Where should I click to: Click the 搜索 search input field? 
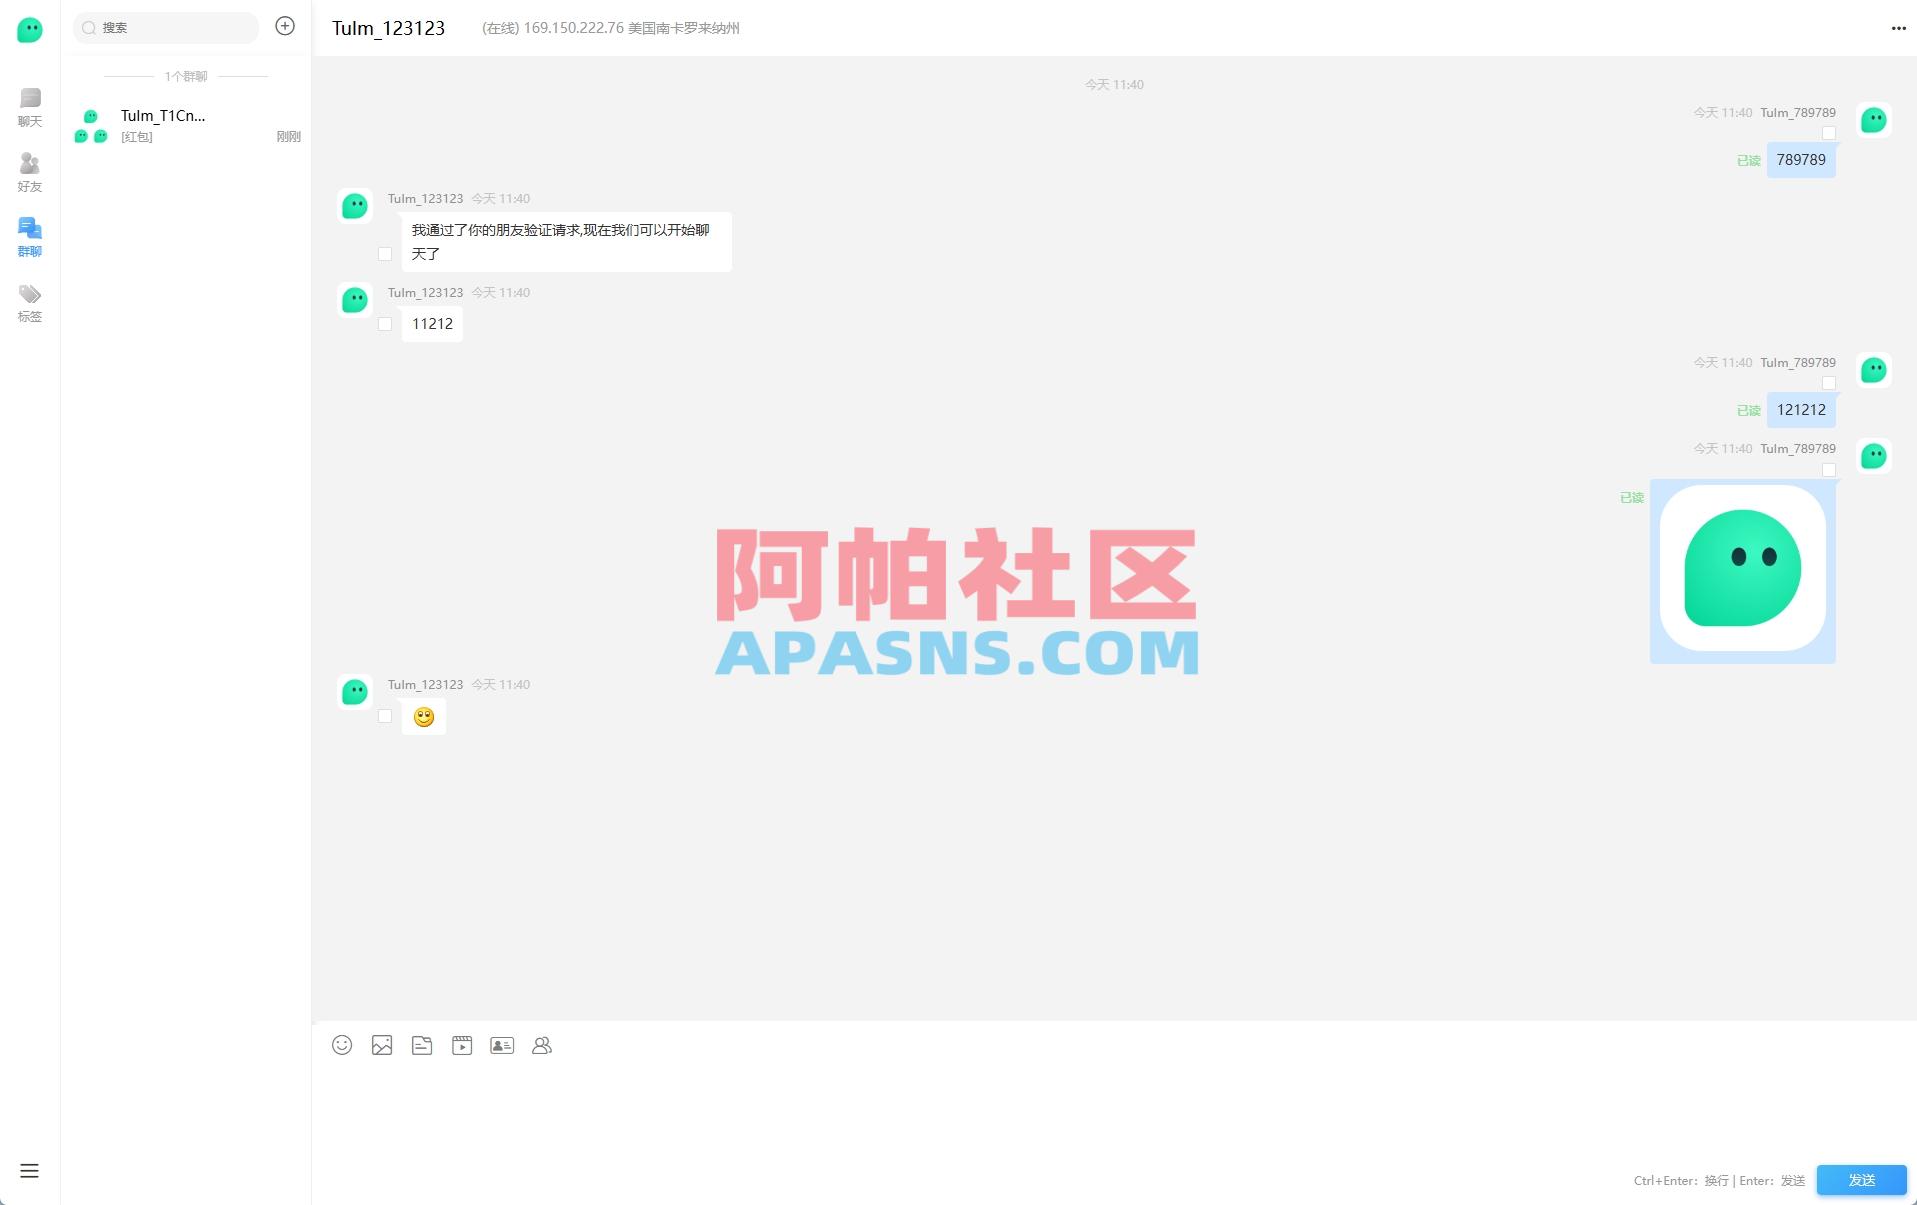coord(166,27)
